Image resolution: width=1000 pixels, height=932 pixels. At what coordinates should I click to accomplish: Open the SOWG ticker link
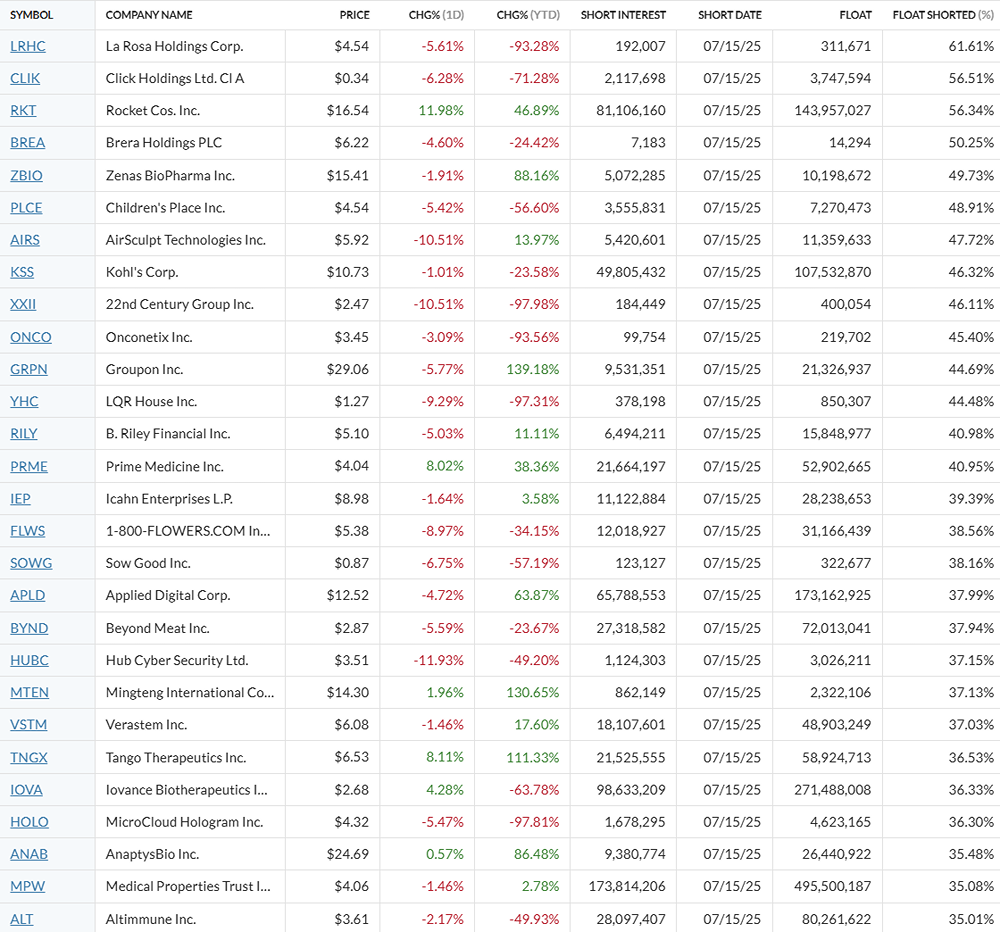coord(31,563)
